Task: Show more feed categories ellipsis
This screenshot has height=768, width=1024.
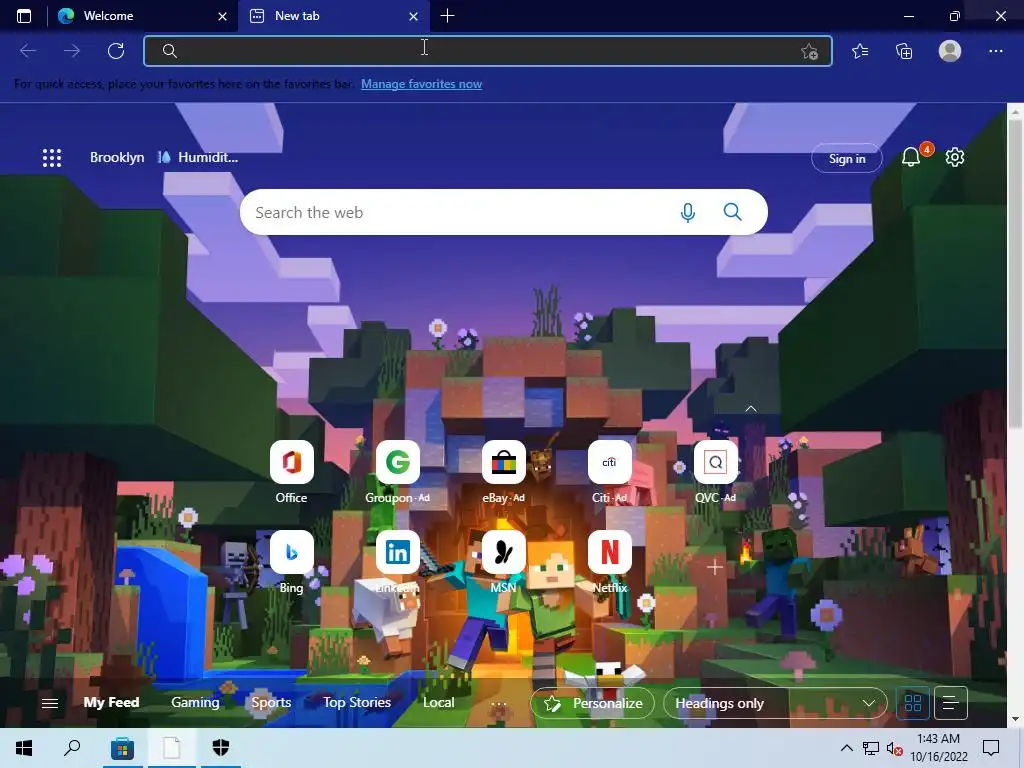Action: point(498,704)
